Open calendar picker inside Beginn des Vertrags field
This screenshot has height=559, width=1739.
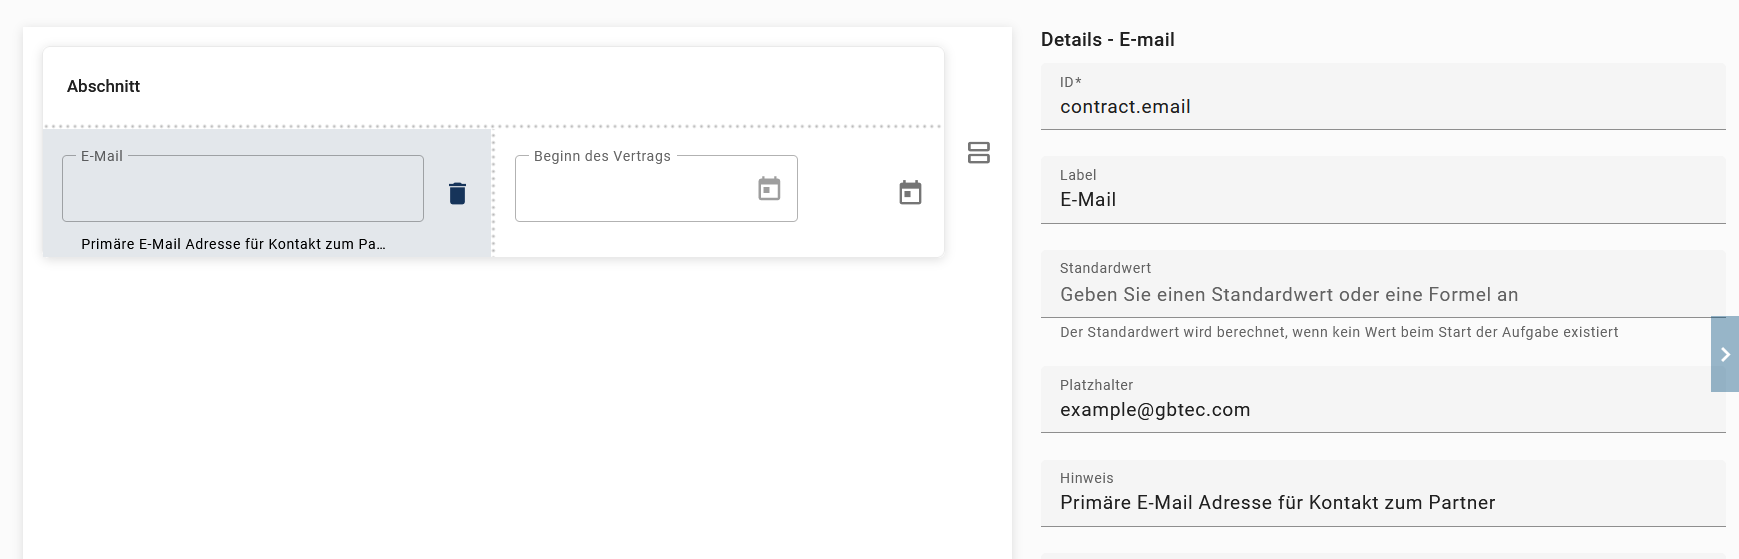[x=769, y=189]
